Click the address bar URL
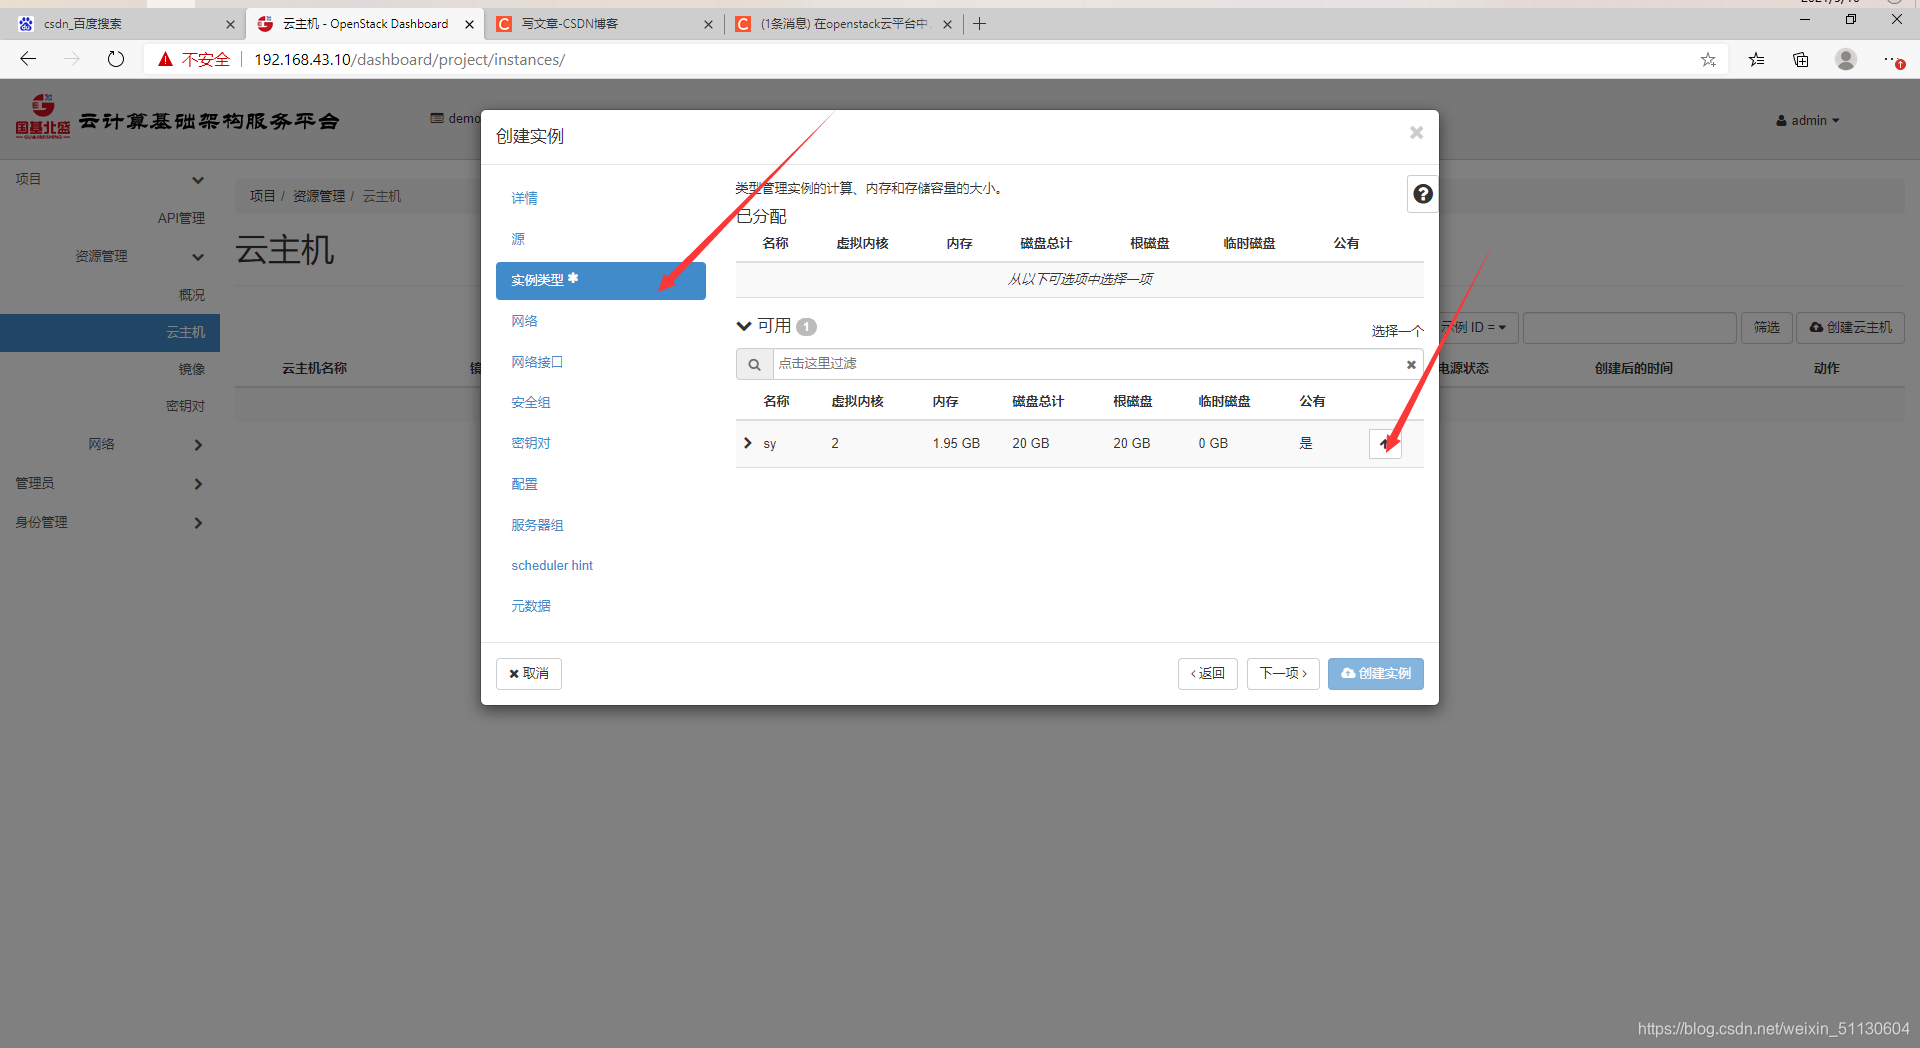 (409, 60)
